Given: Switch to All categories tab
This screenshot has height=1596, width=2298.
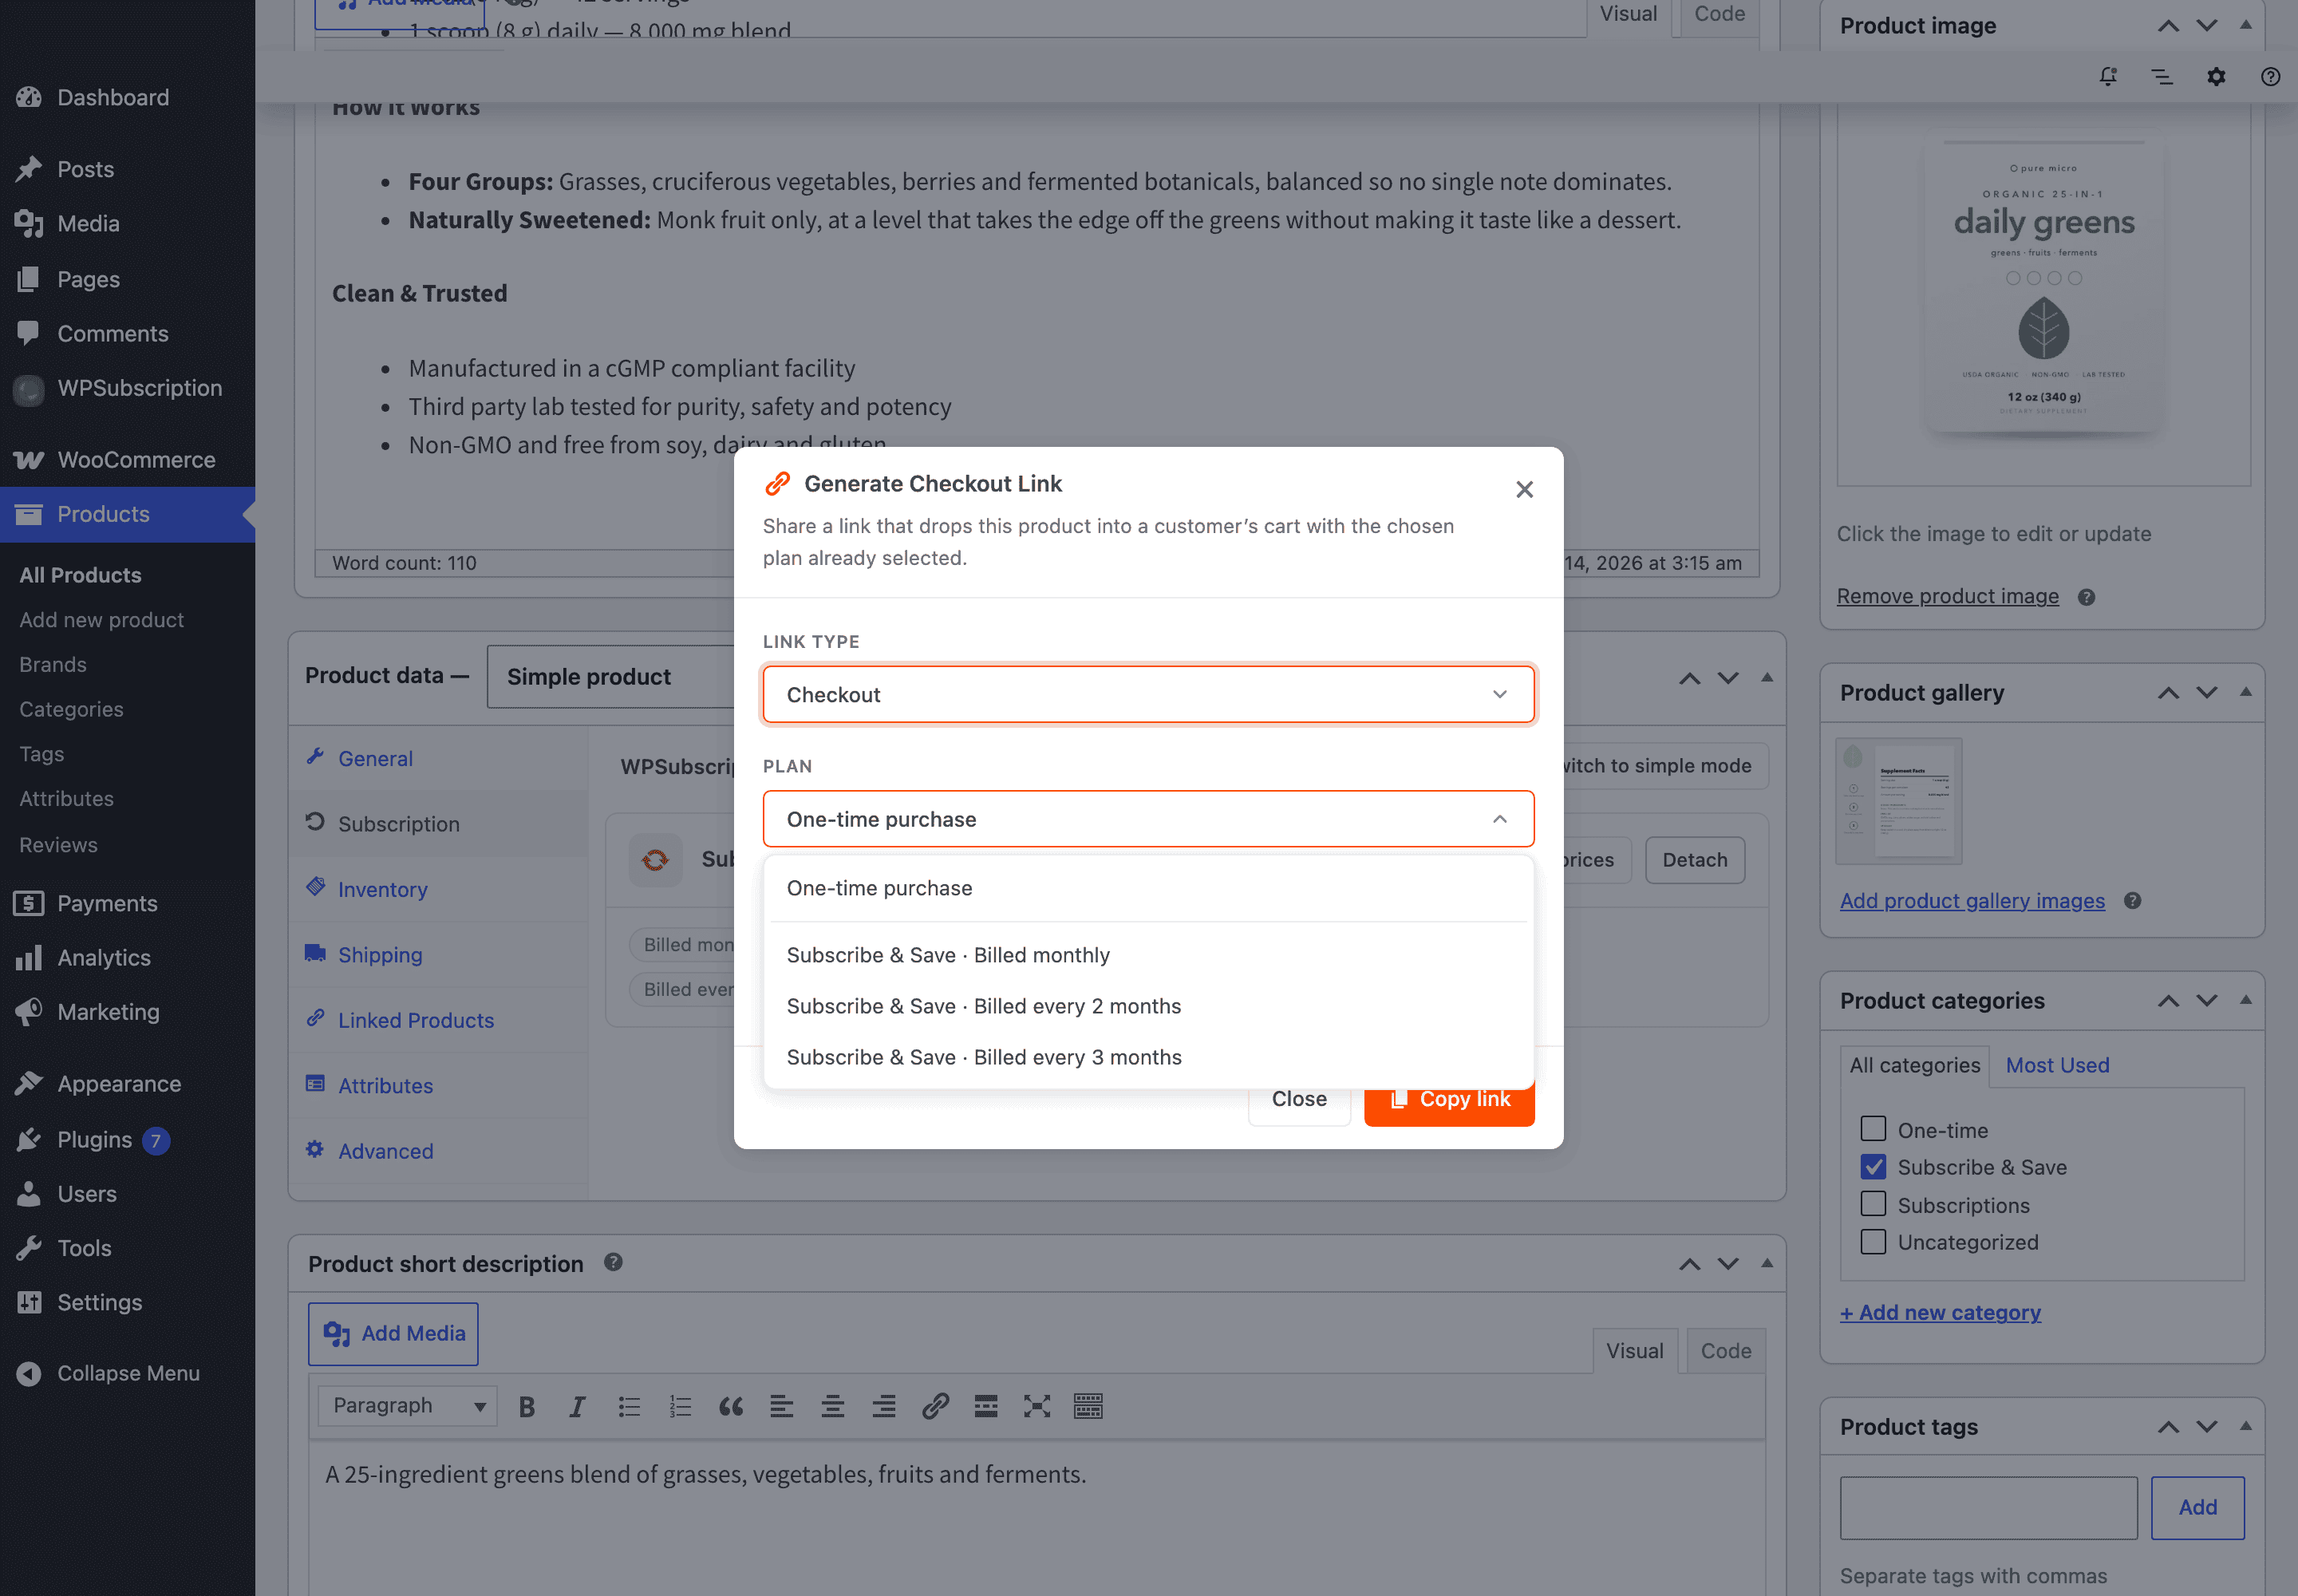Looking at the screenshot, I should [x=1914, y=1066].
